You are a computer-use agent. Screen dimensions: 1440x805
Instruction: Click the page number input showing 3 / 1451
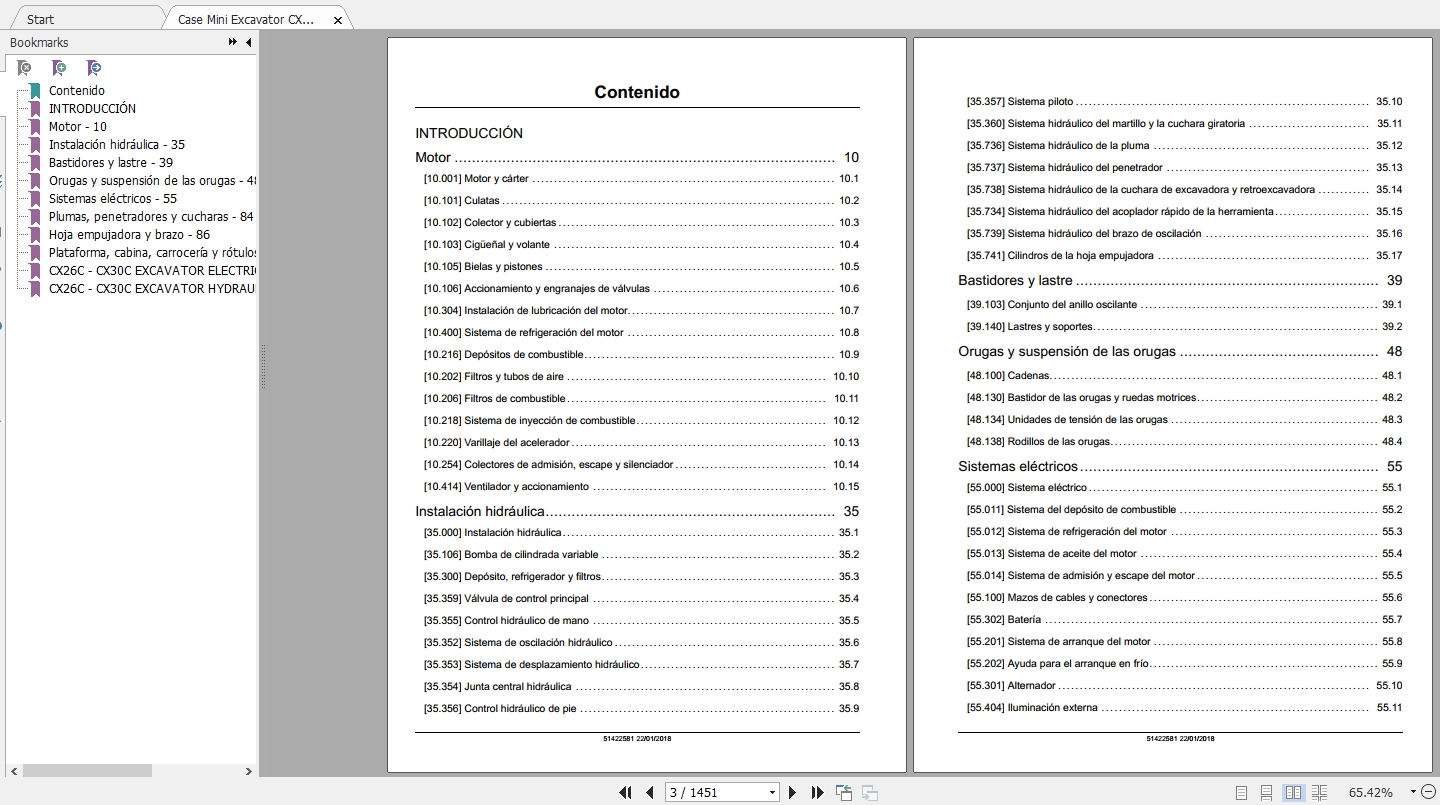coord(716,792)
